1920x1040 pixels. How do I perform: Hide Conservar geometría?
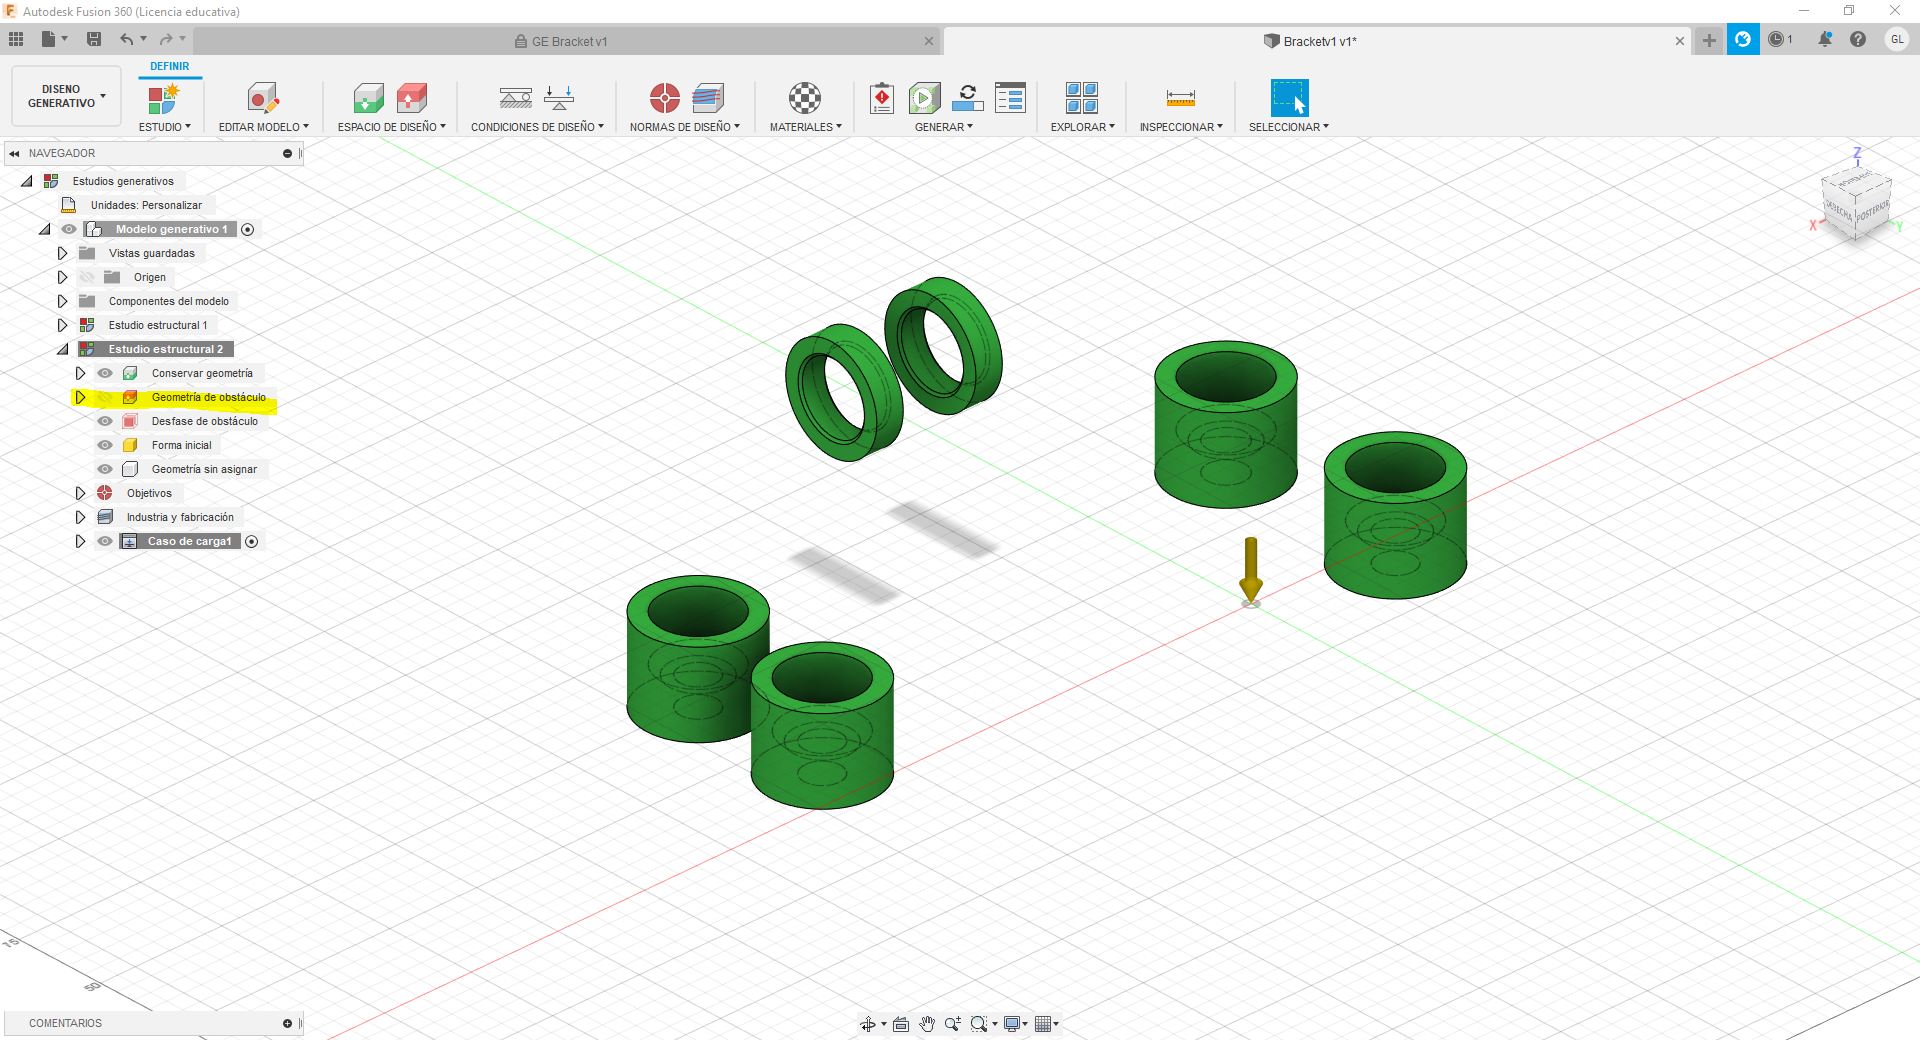[x=105, y=373]
